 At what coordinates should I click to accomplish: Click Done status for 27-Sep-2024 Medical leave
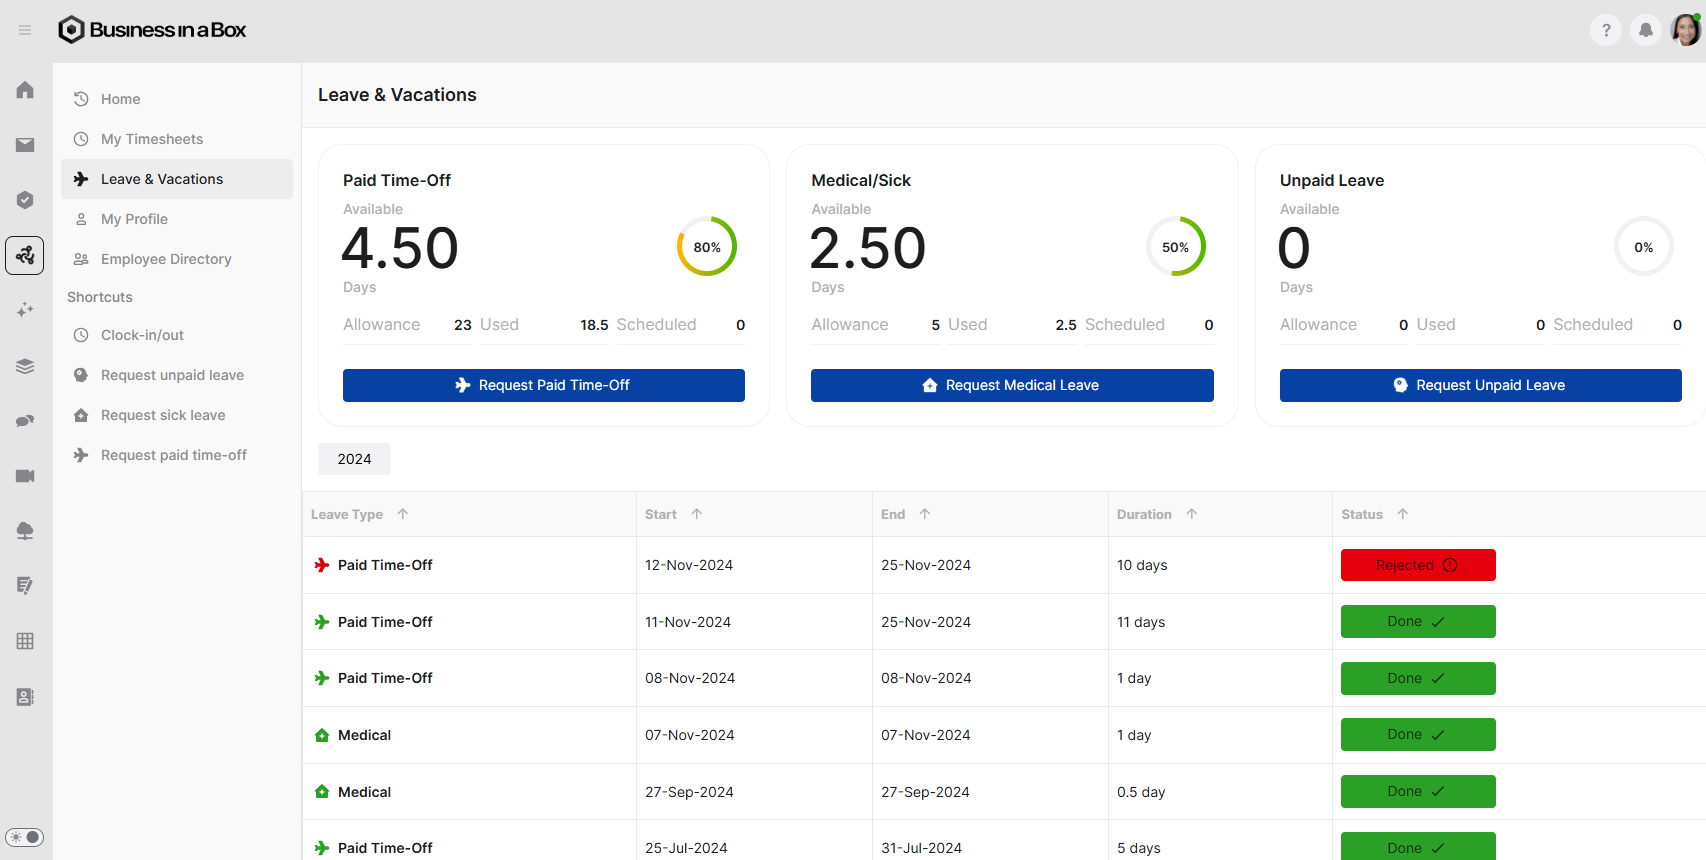(x=1418, y=791)
